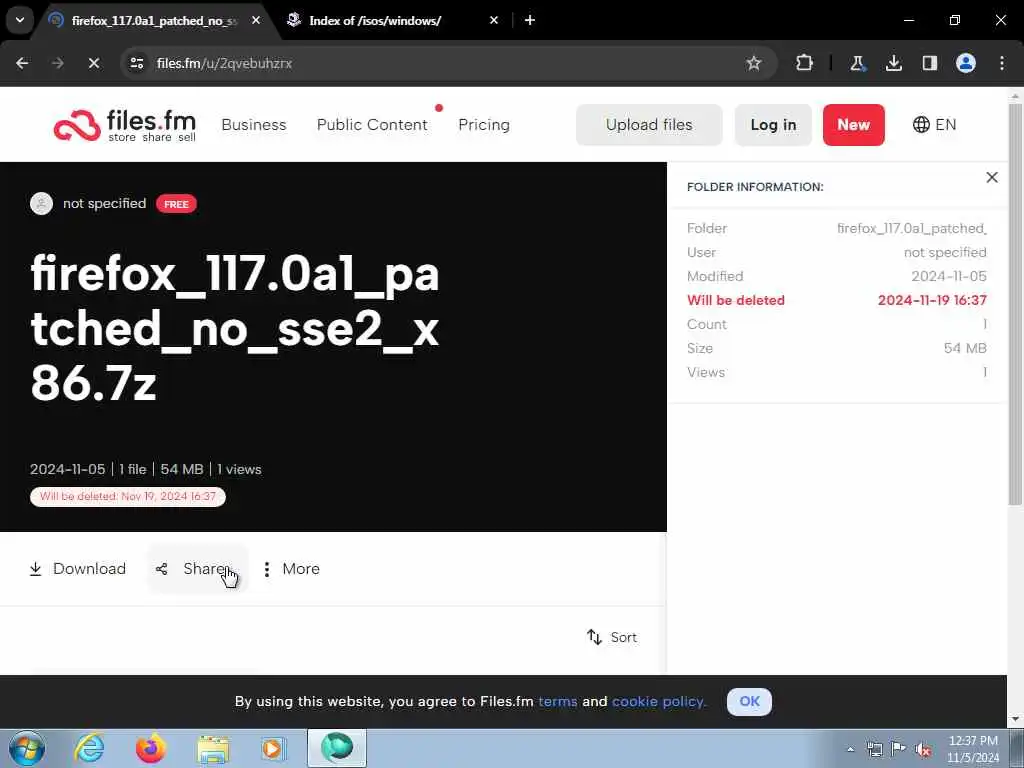Open the Chrome three-dot menu

coord(1002,63)
